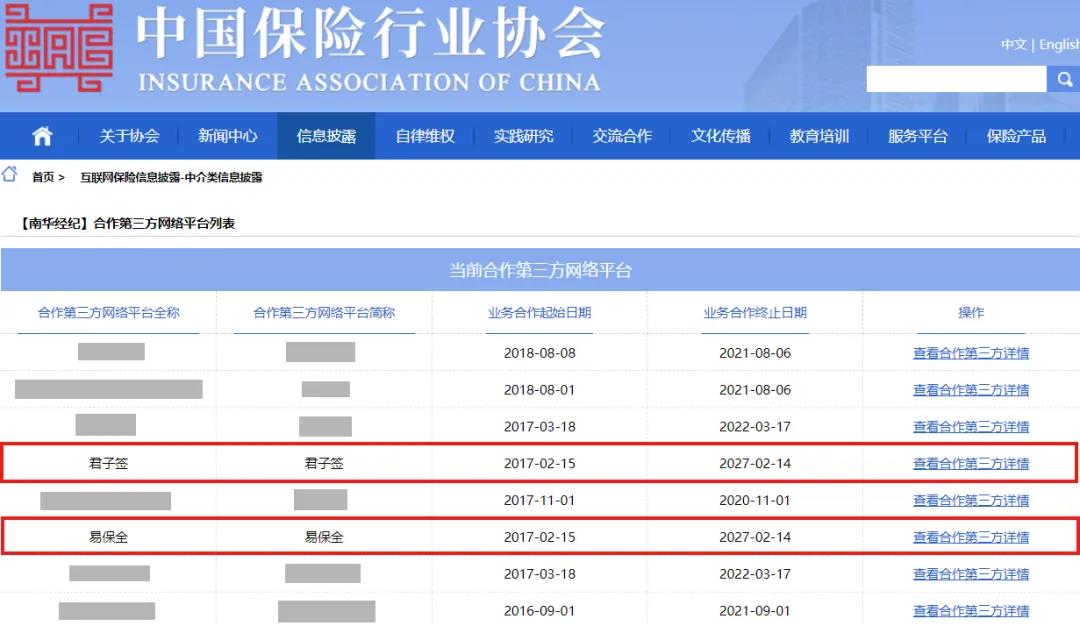Switch language to English
This screenshot has width=1080, height=626.
[x=1059, y=45]
